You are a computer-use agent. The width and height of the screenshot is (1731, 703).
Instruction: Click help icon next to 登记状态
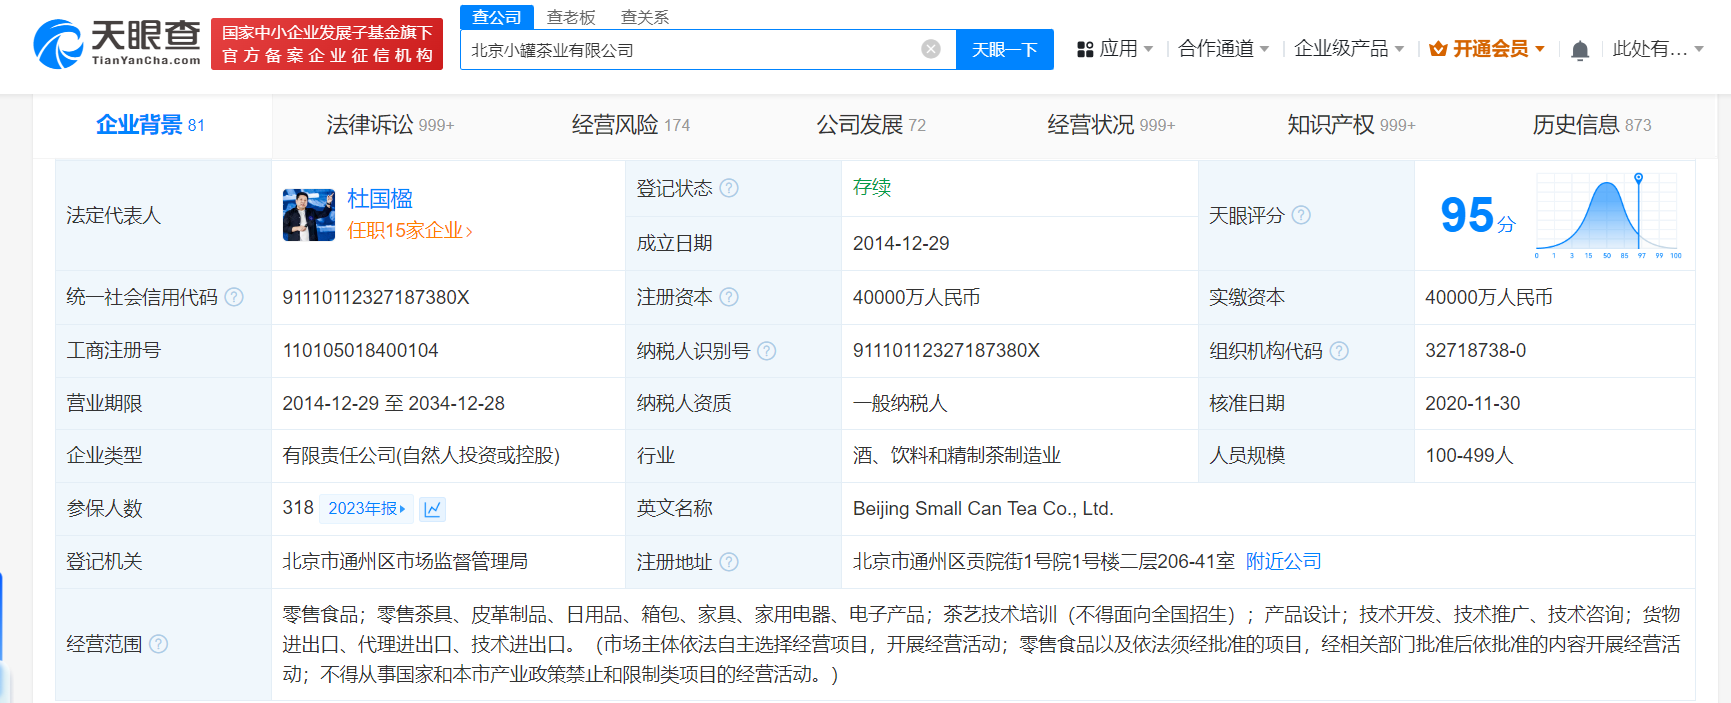[729, 188]
